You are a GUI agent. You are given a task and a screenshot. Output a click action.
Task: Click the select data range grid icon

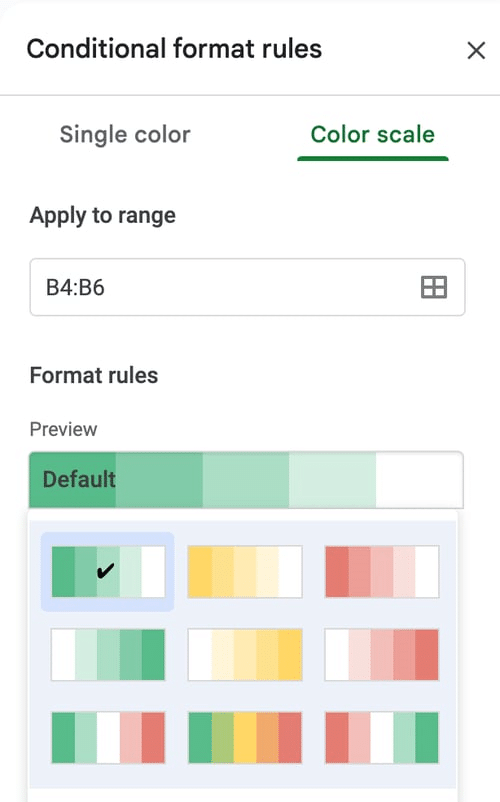click(434, 287)
